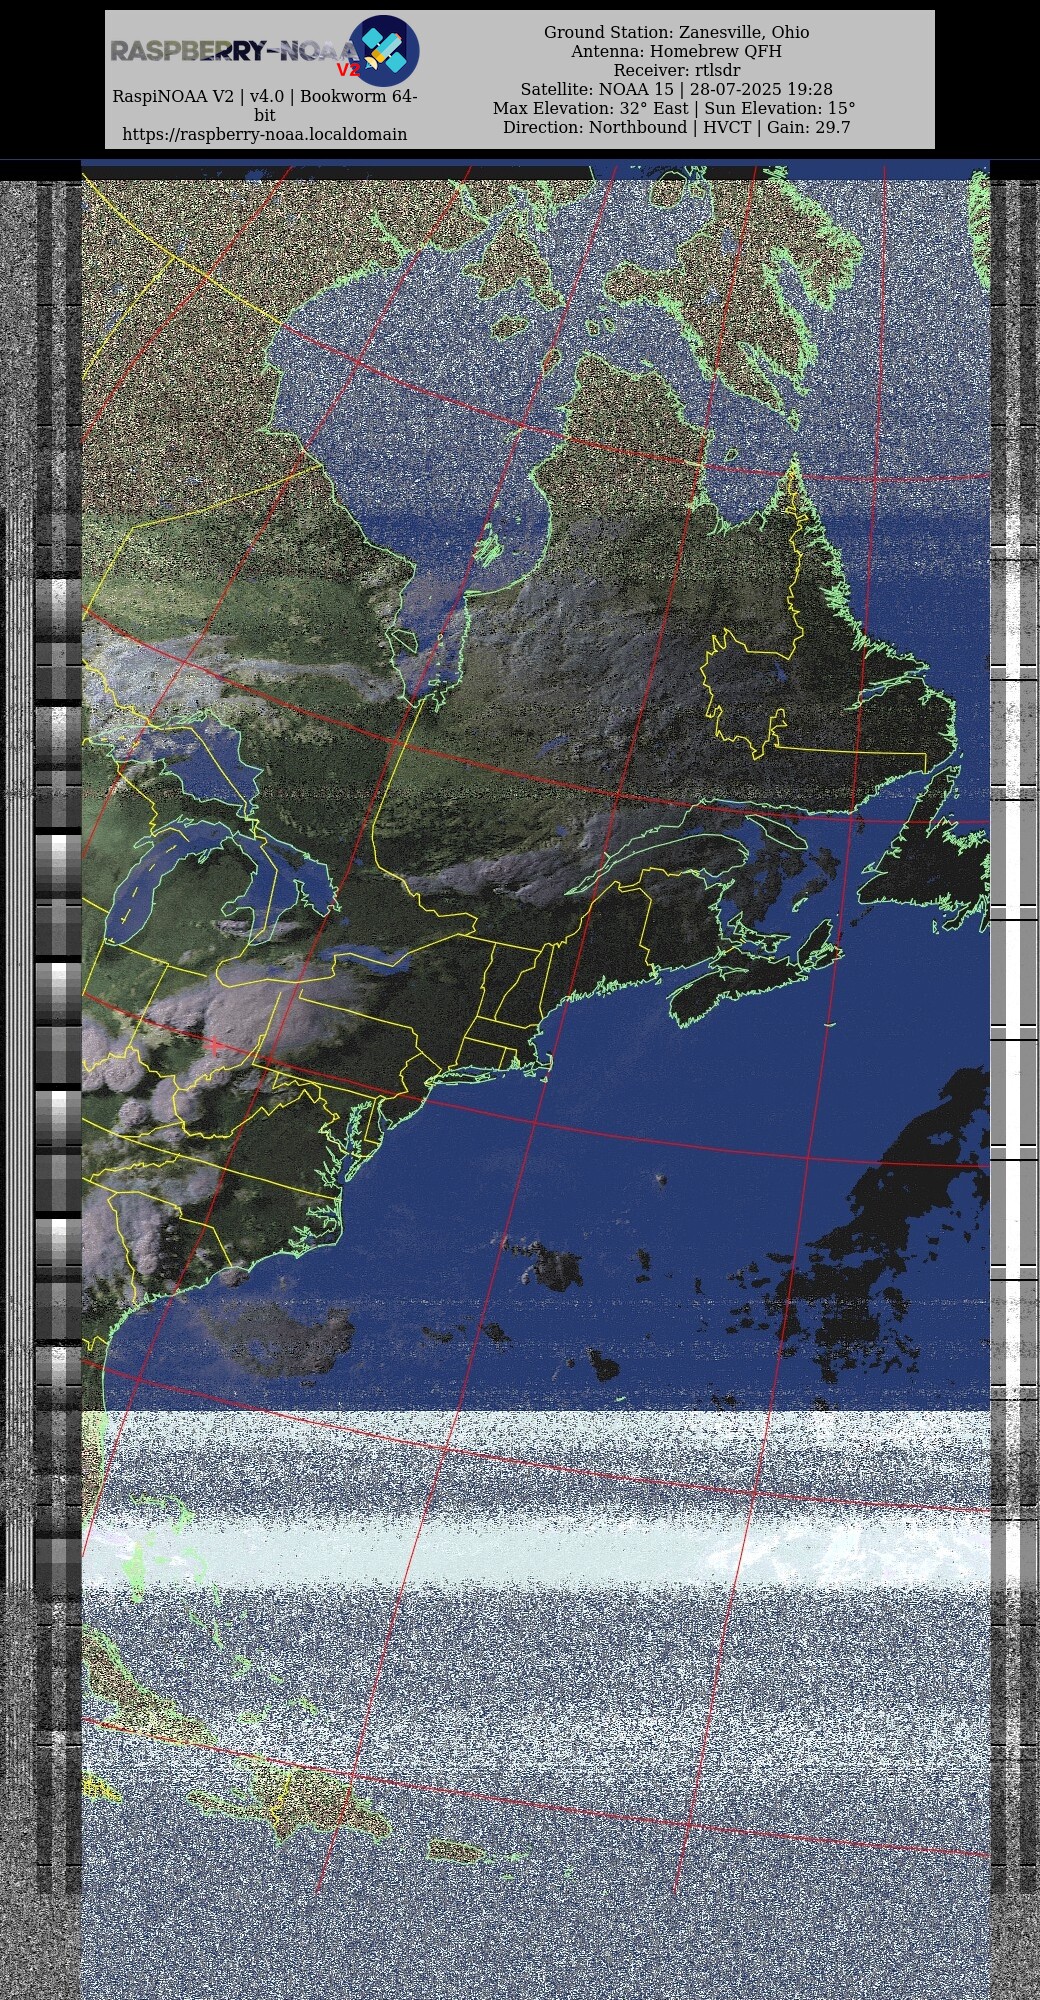Select the Antenna: Homebrew QFH line

point(676,51)
